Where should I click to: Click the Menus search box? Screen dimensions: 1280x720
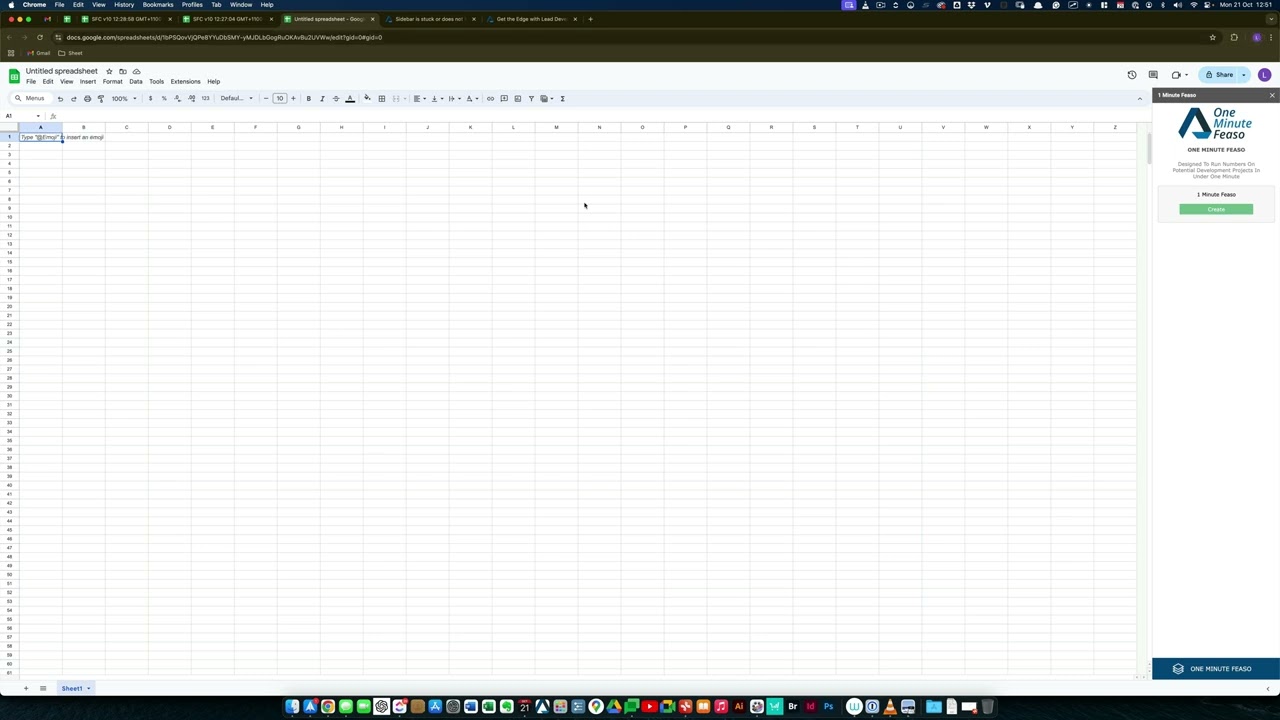coord(30,98)
